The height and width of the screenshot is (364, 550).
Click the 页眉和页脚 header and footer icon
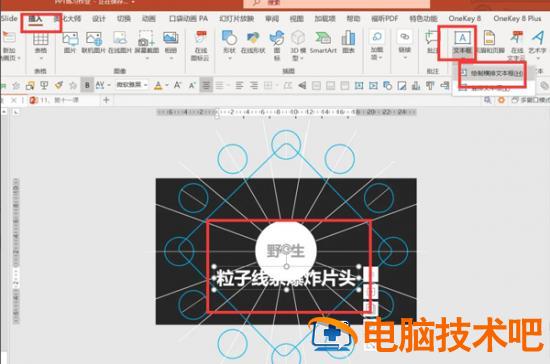[489, 38]
